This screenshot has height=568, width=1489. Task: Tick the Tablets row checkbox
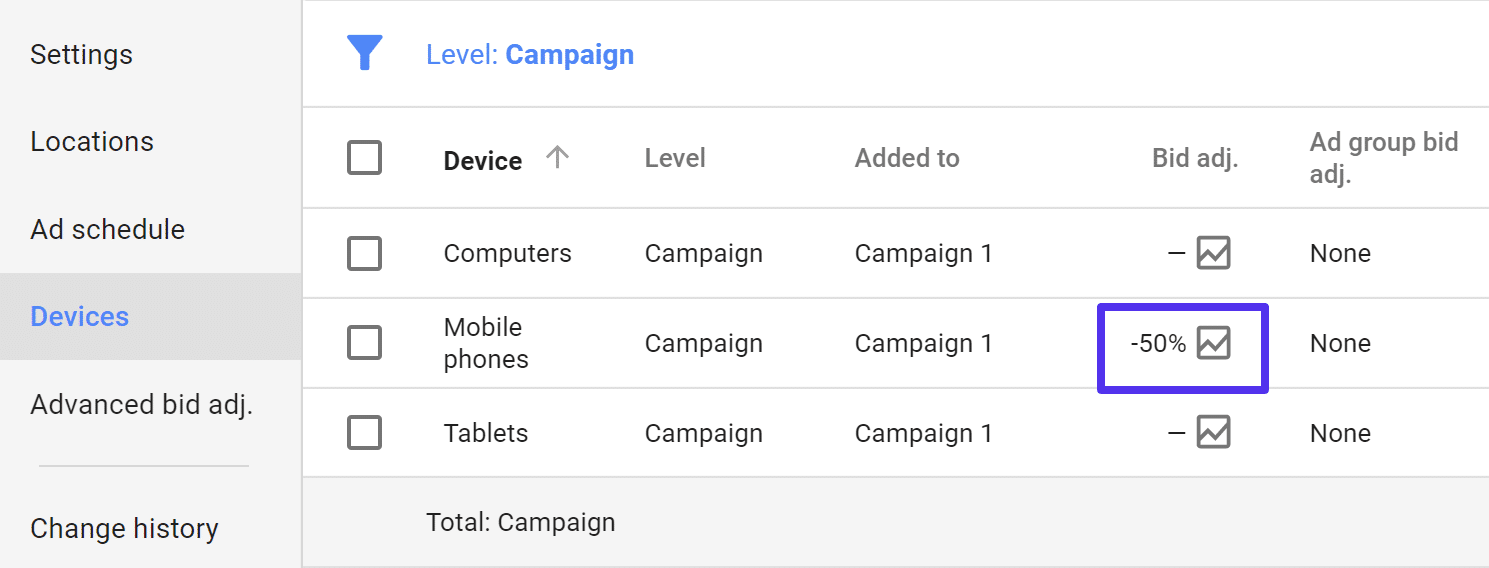[x=364, y=433]
